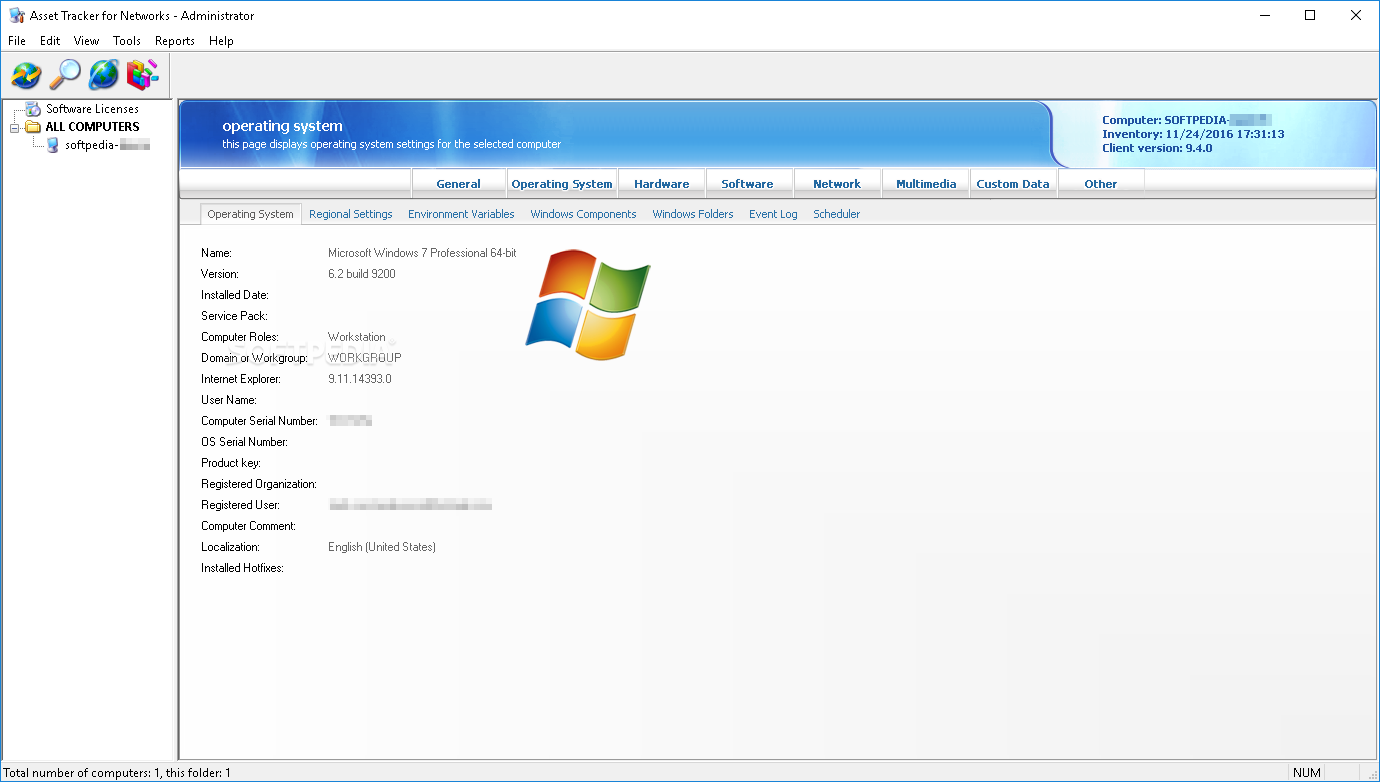Open the Help menu

click(x=222, y=41)
